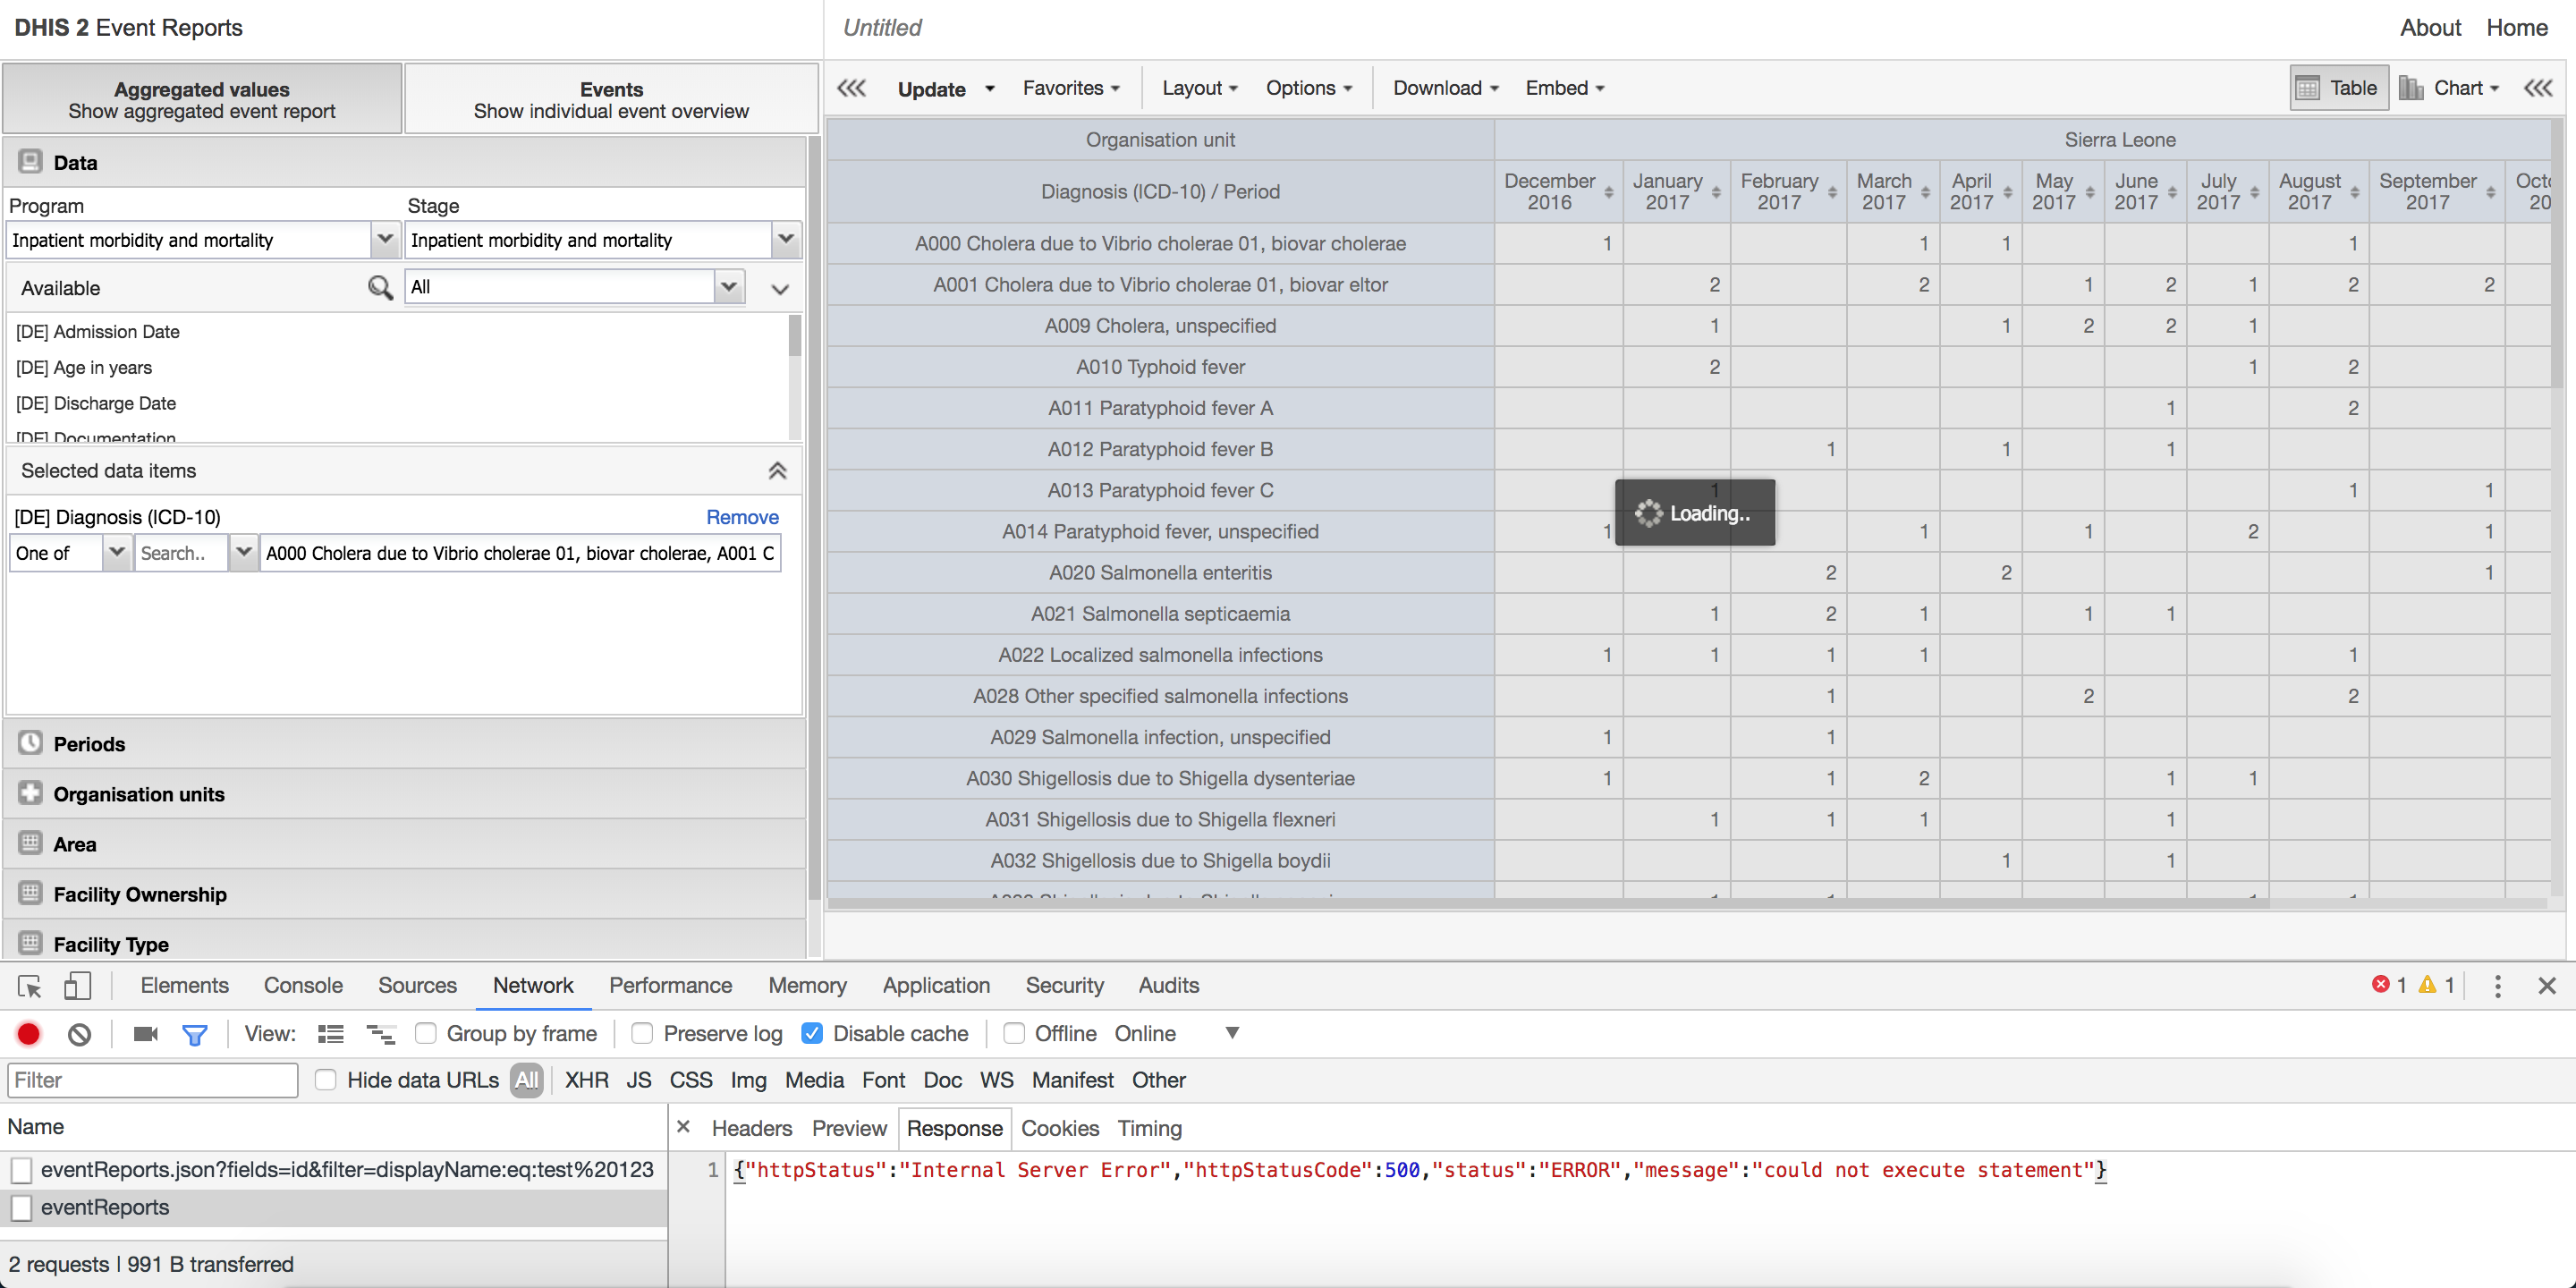Viewport: 2576px width, 1288px height.
Task: Toggle the network filter funnel icon
Action: point(195,1034)
